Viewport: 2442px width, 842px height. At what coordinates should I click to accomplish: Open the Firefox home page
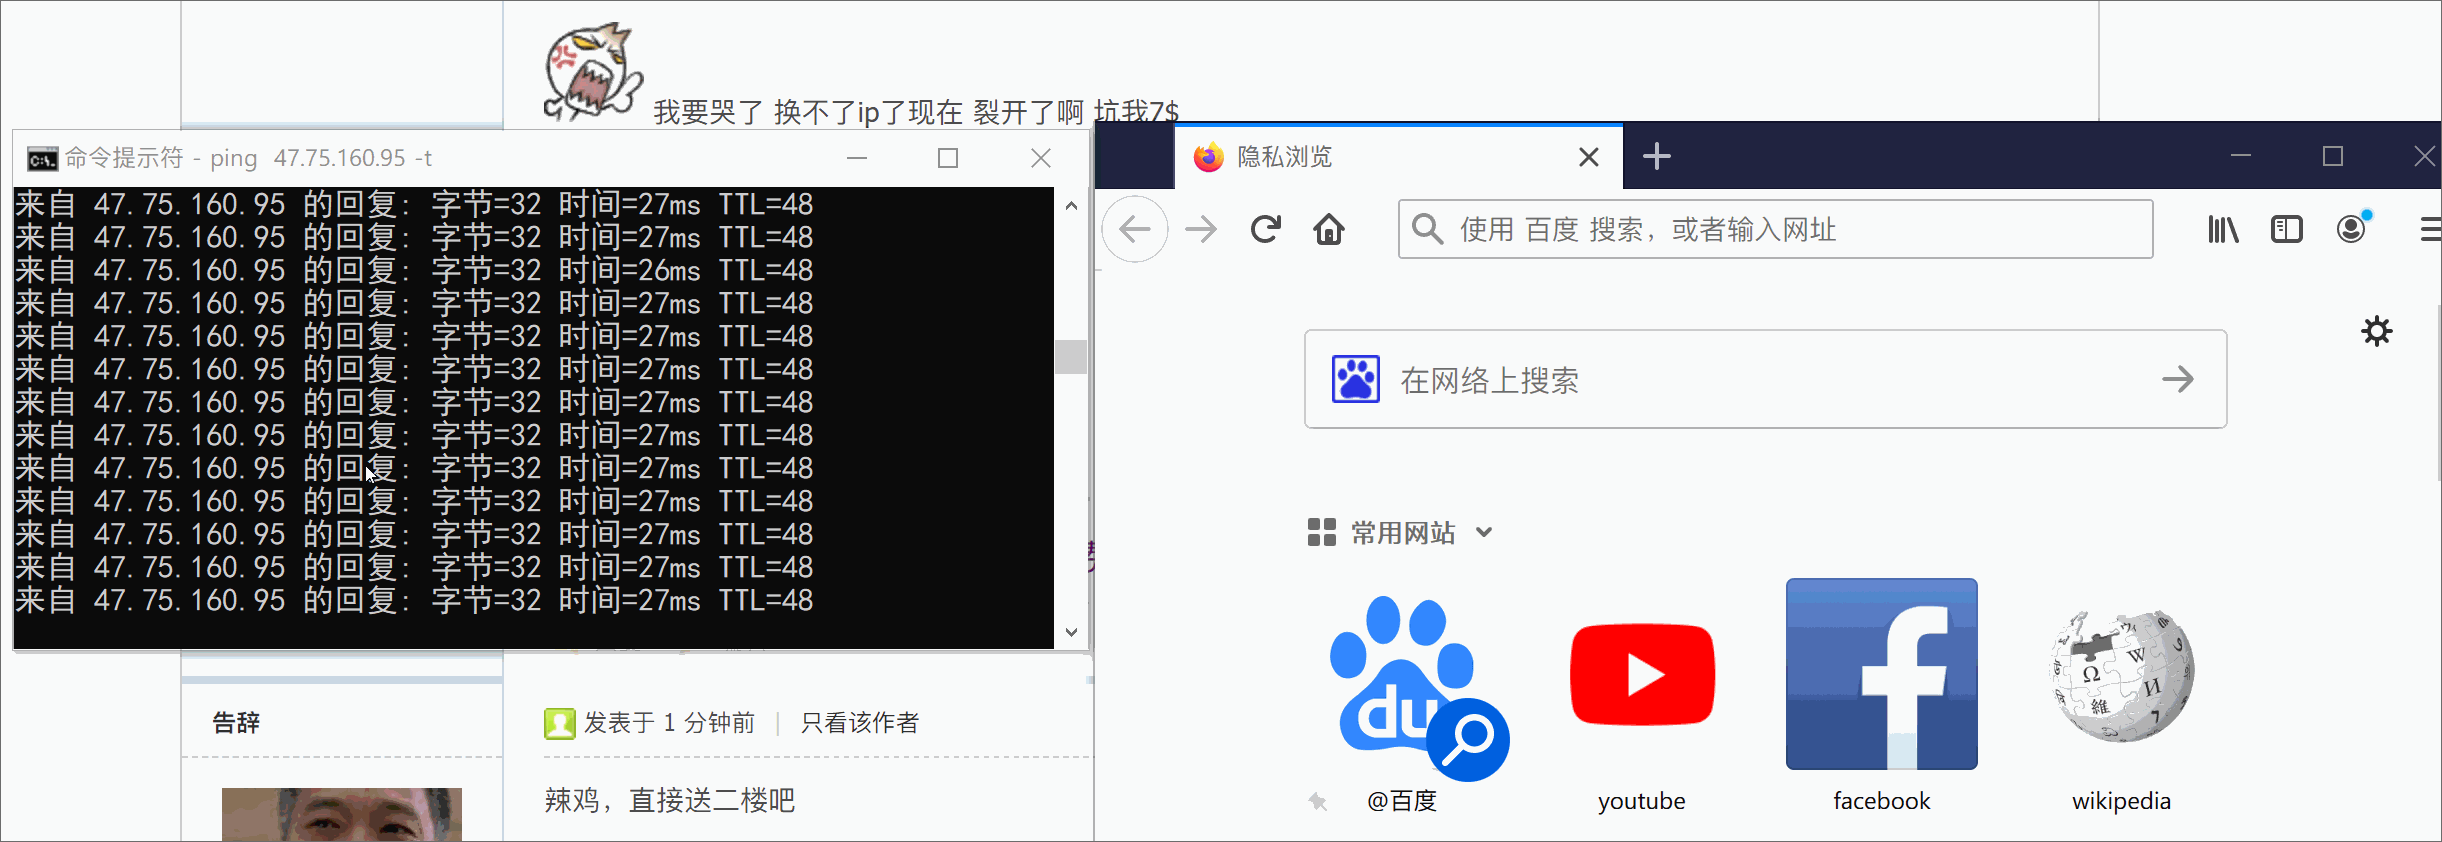pyautogui.click(x=1329, y=230)
